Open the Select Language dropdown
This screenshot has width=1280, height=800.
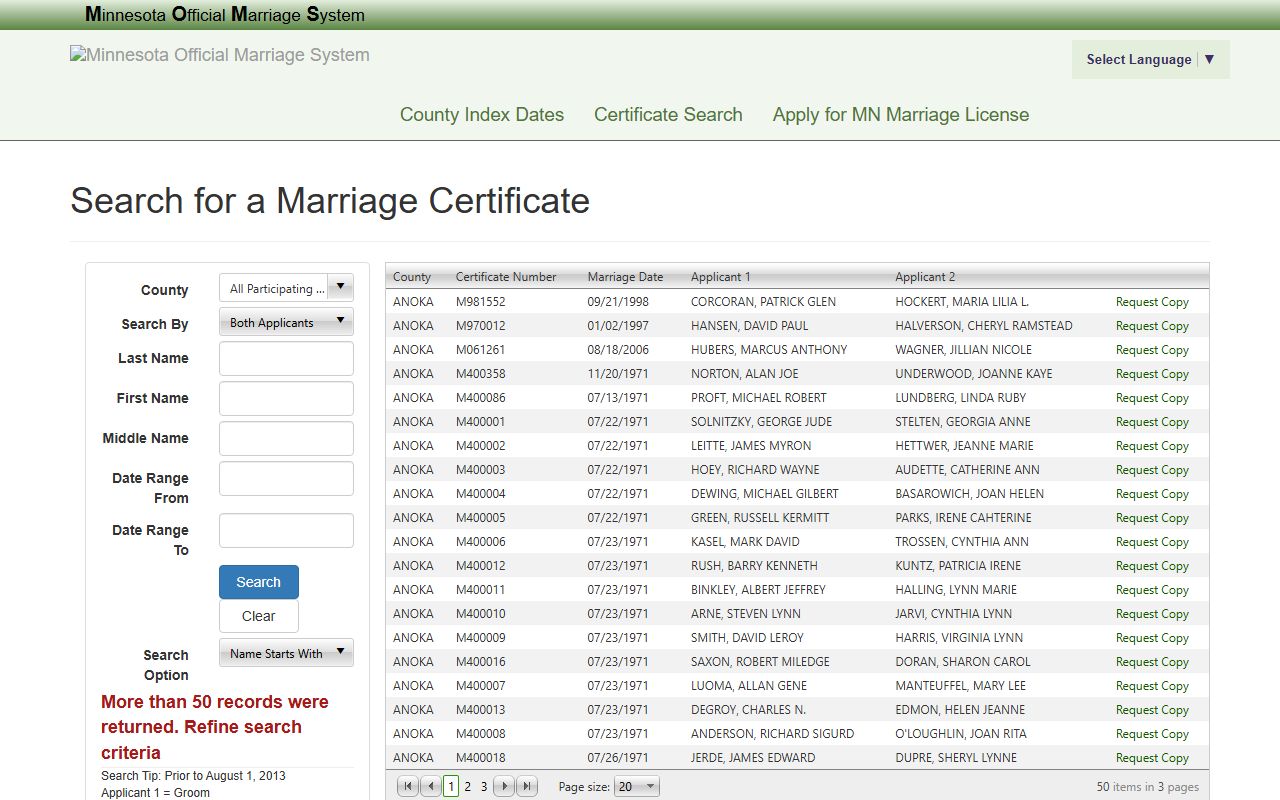1151,59
